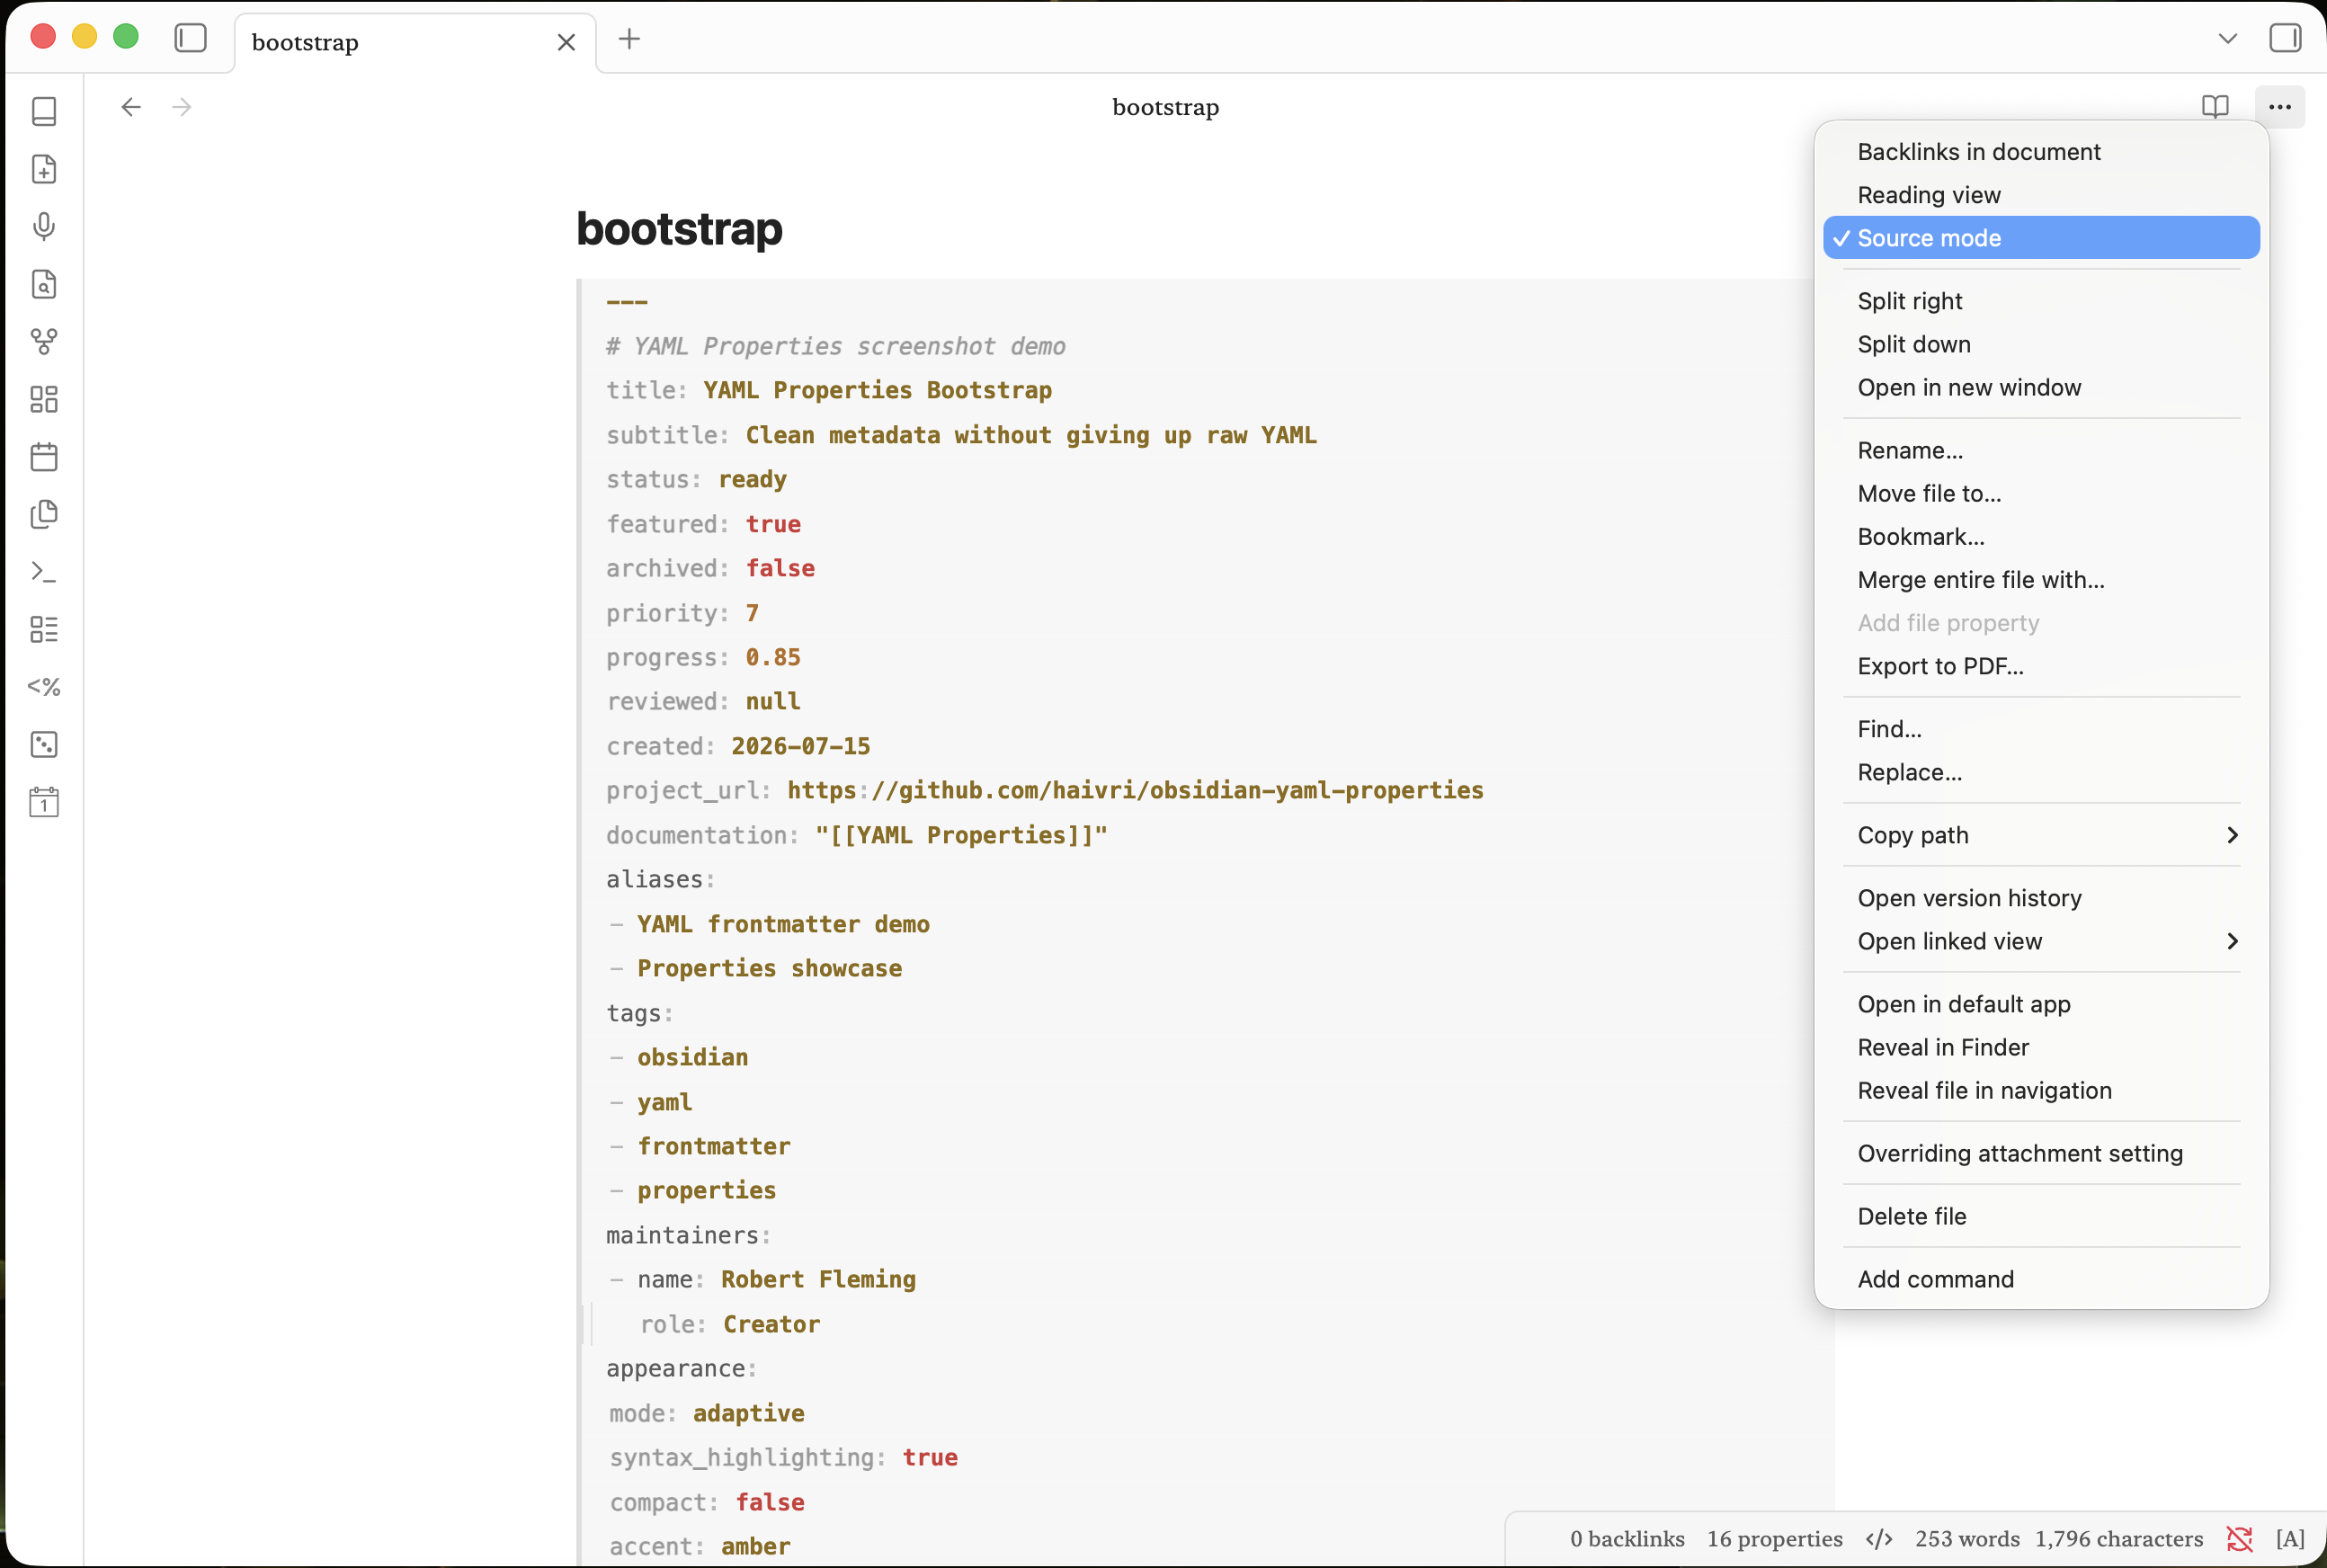Screen dimensions: 2327x1568
Task: Toggle the left sidebar panel icon
Action: (190, 38)
